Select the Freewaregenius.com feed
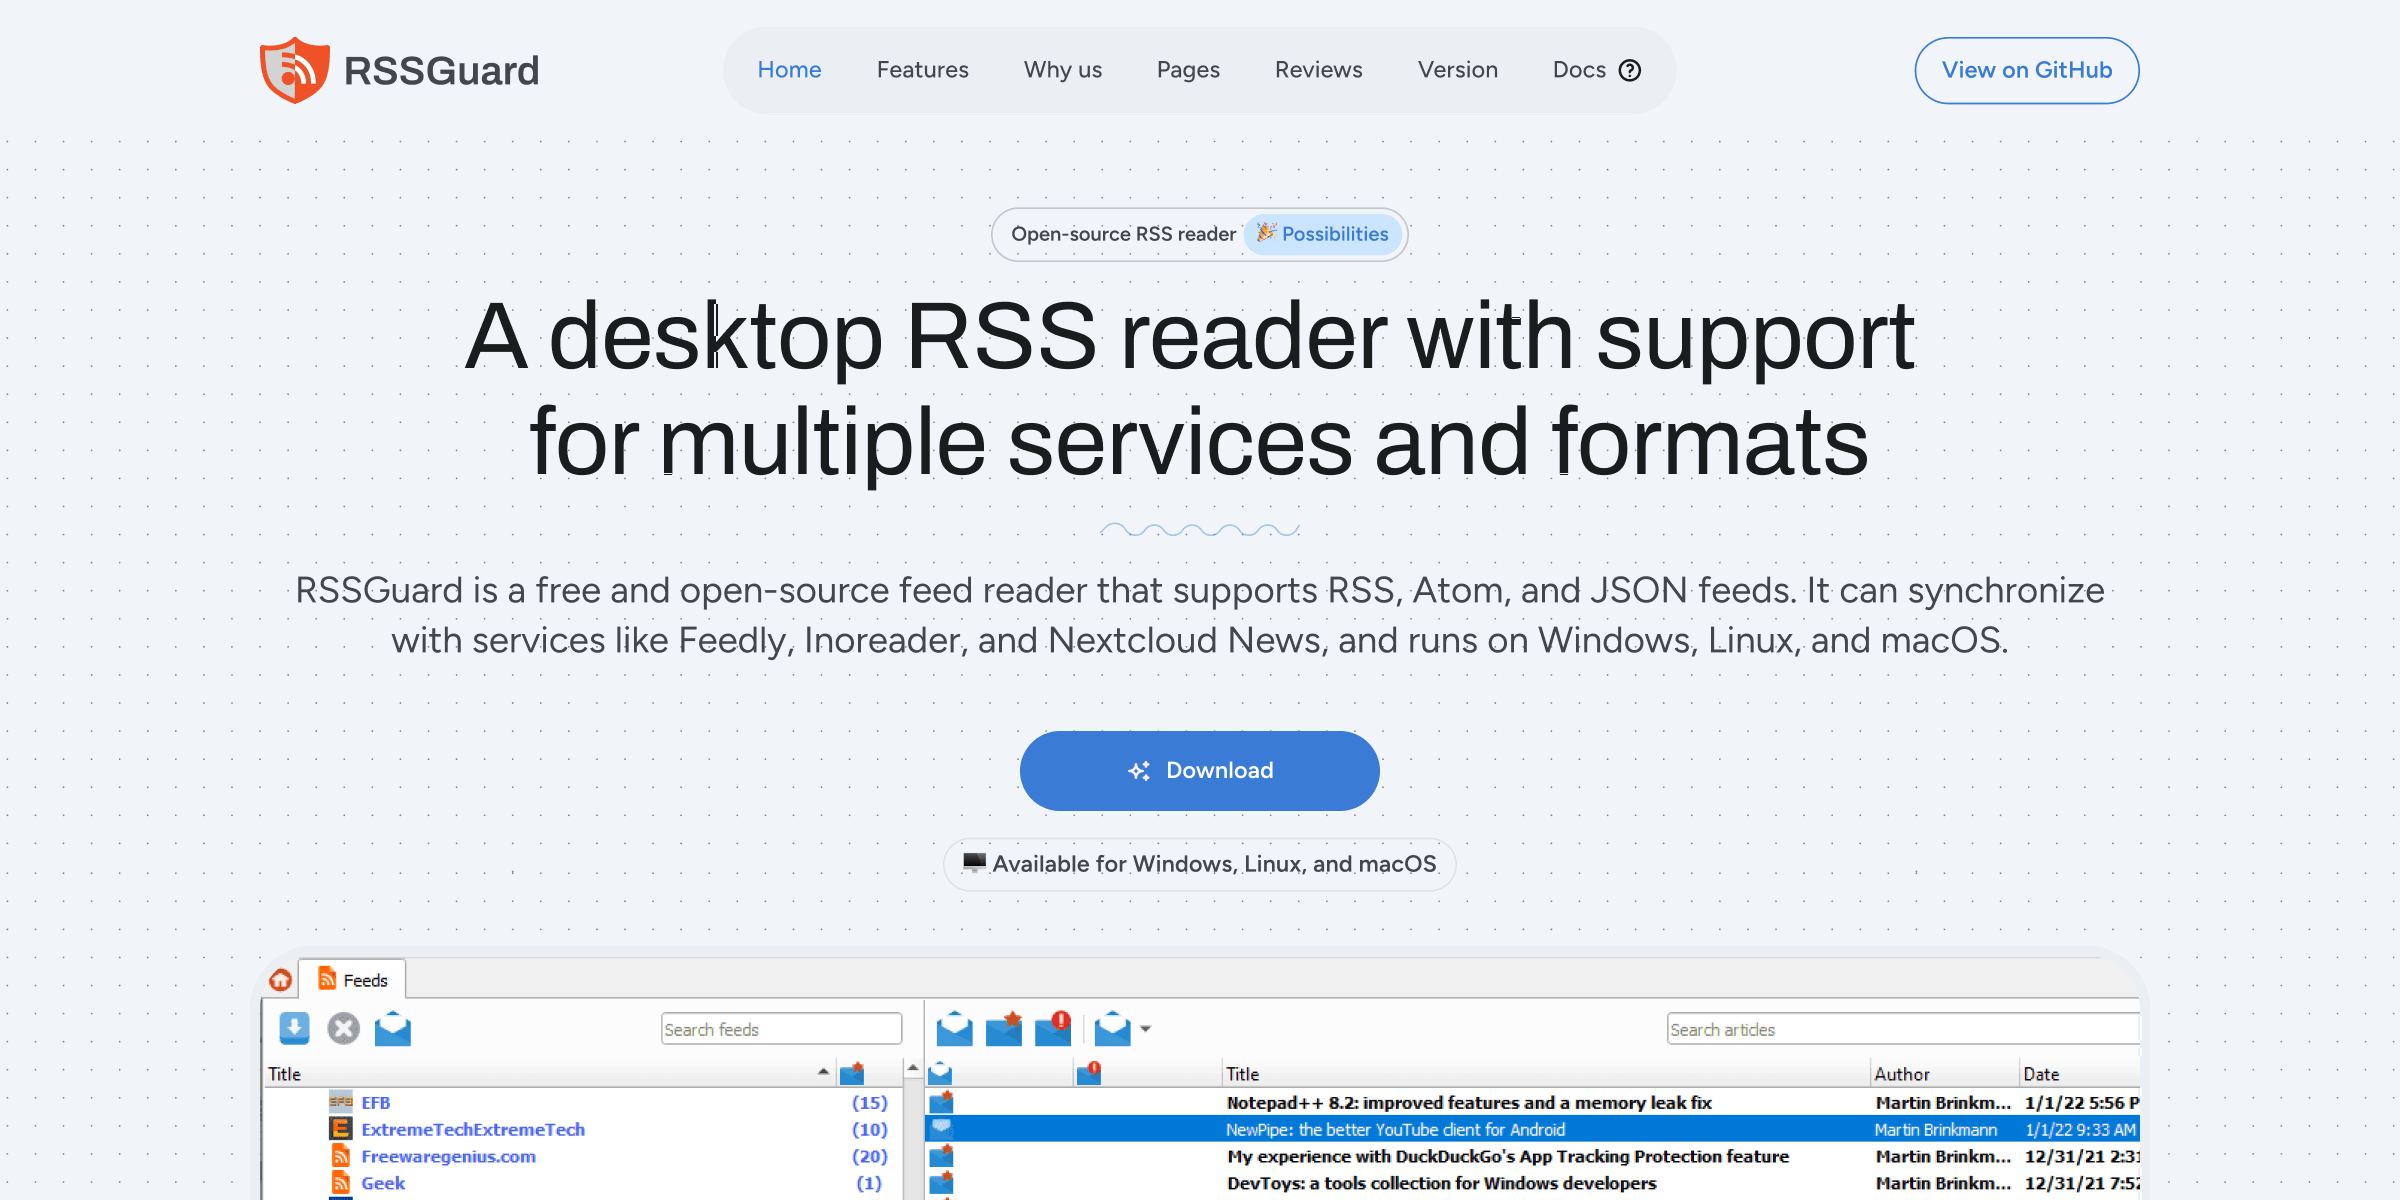The height and width of the screenshot is (1200, 2400). [448, 1156]
